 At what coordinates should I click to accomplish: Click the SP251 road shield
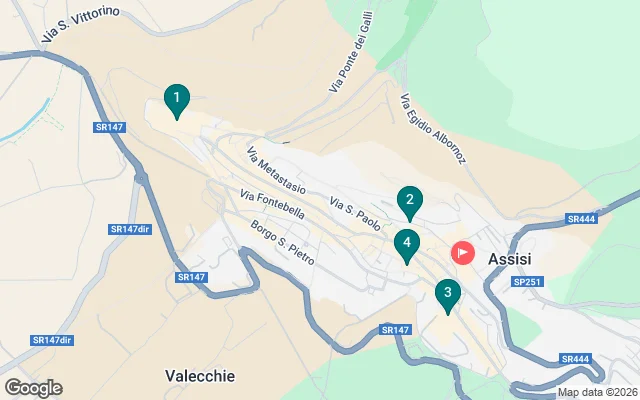point(527,282)
